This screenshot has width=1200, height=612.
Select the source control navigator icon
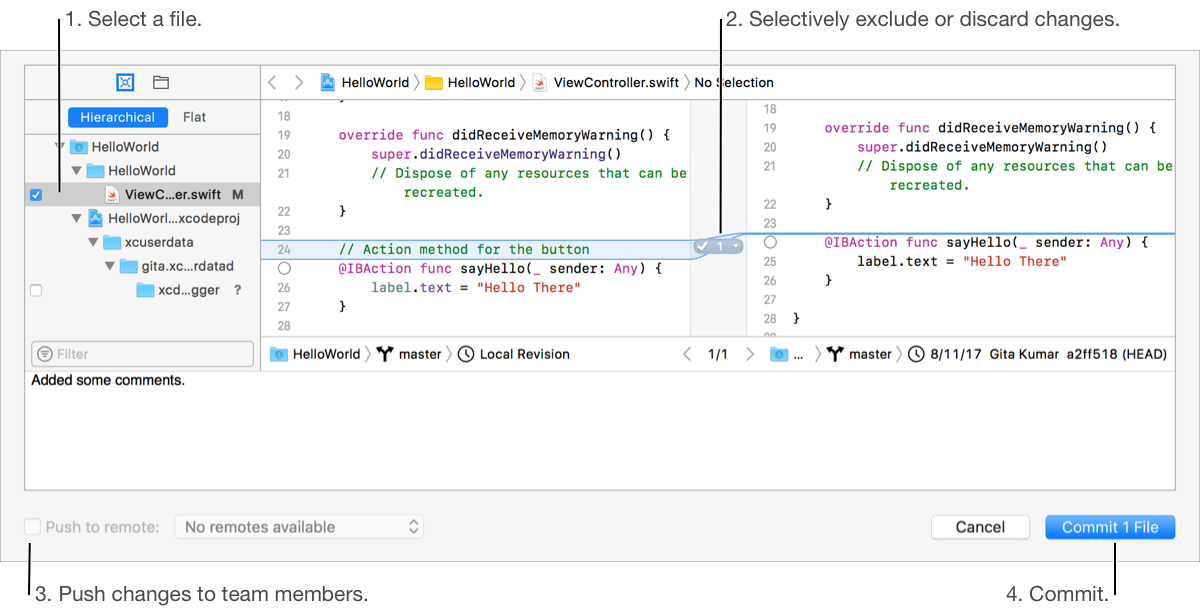pos(125,82)
